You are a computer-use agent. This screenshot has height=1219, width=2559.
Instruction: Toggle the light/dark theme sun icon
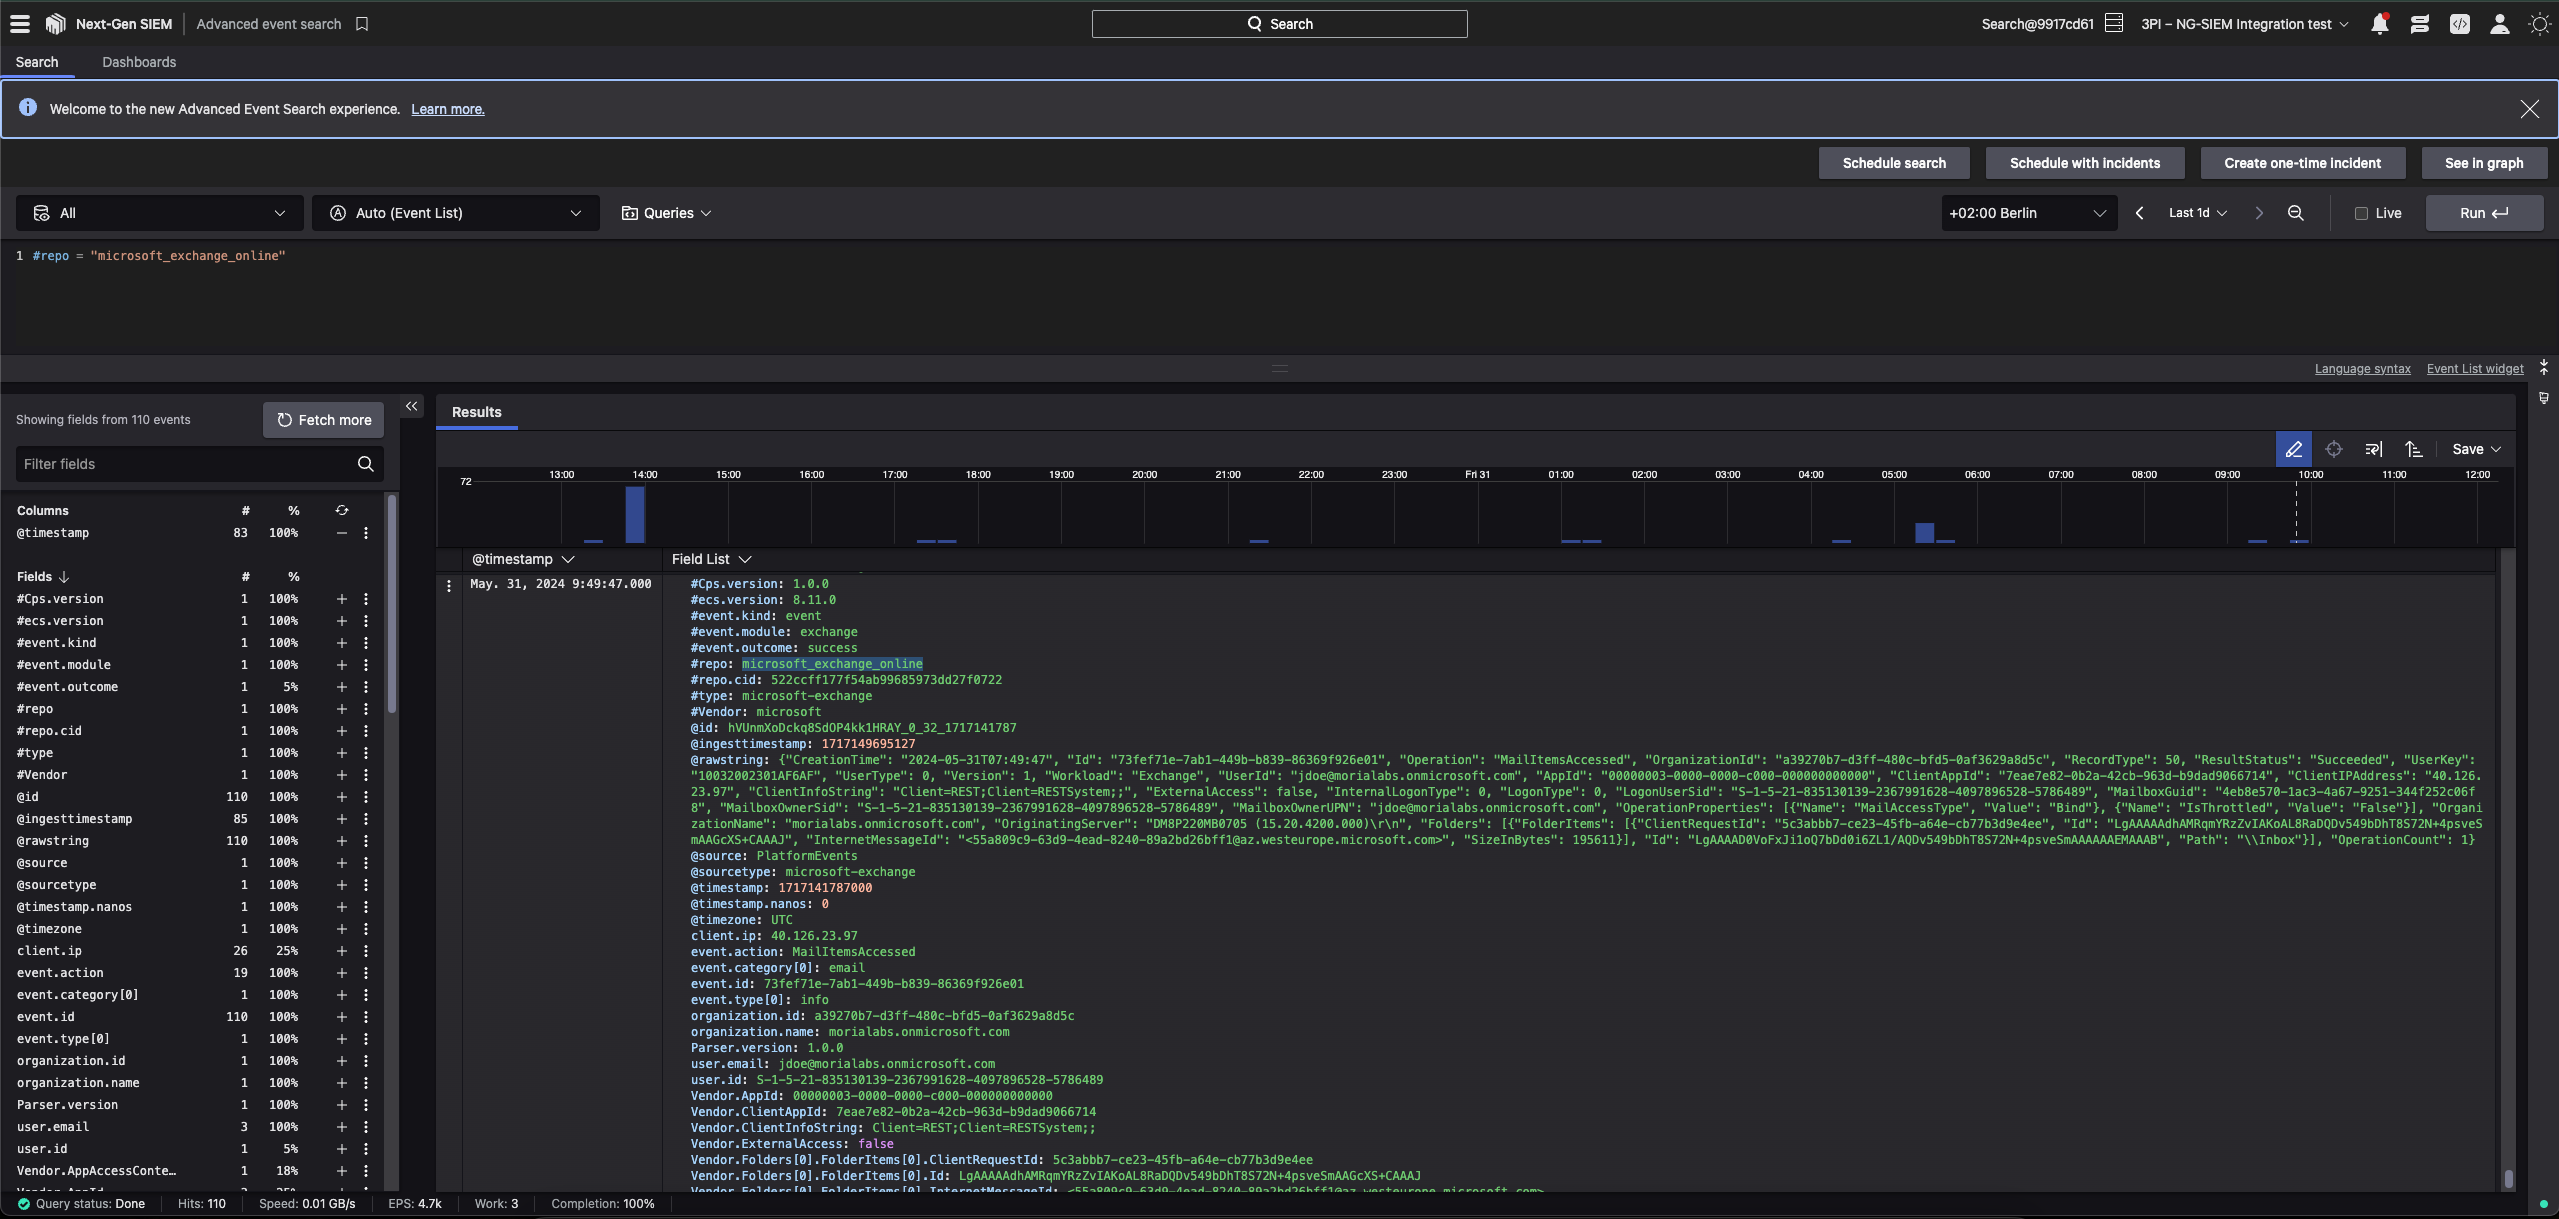[2539, 24]
